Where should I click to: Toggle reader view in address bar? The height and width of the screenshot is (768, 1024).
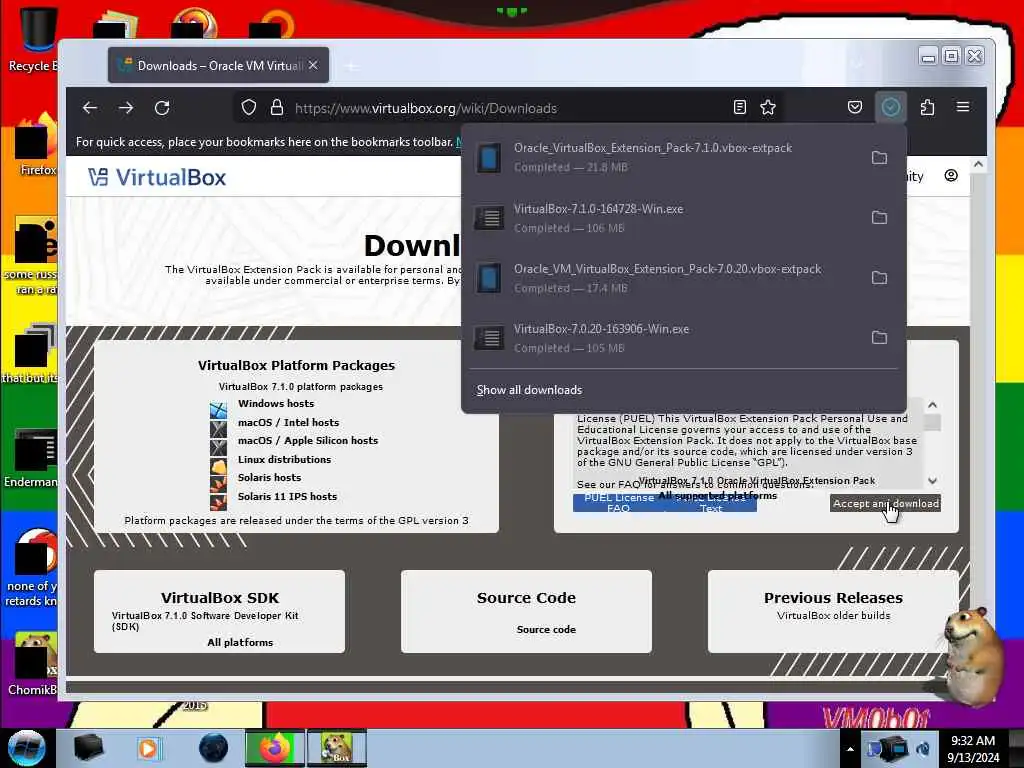[739, 108]
